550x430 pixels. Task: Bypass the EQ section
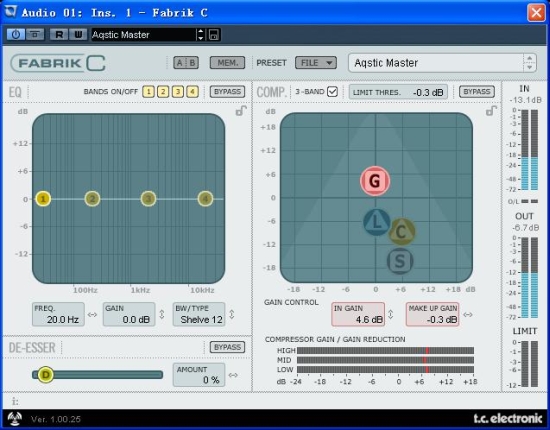tap(227, 92)
